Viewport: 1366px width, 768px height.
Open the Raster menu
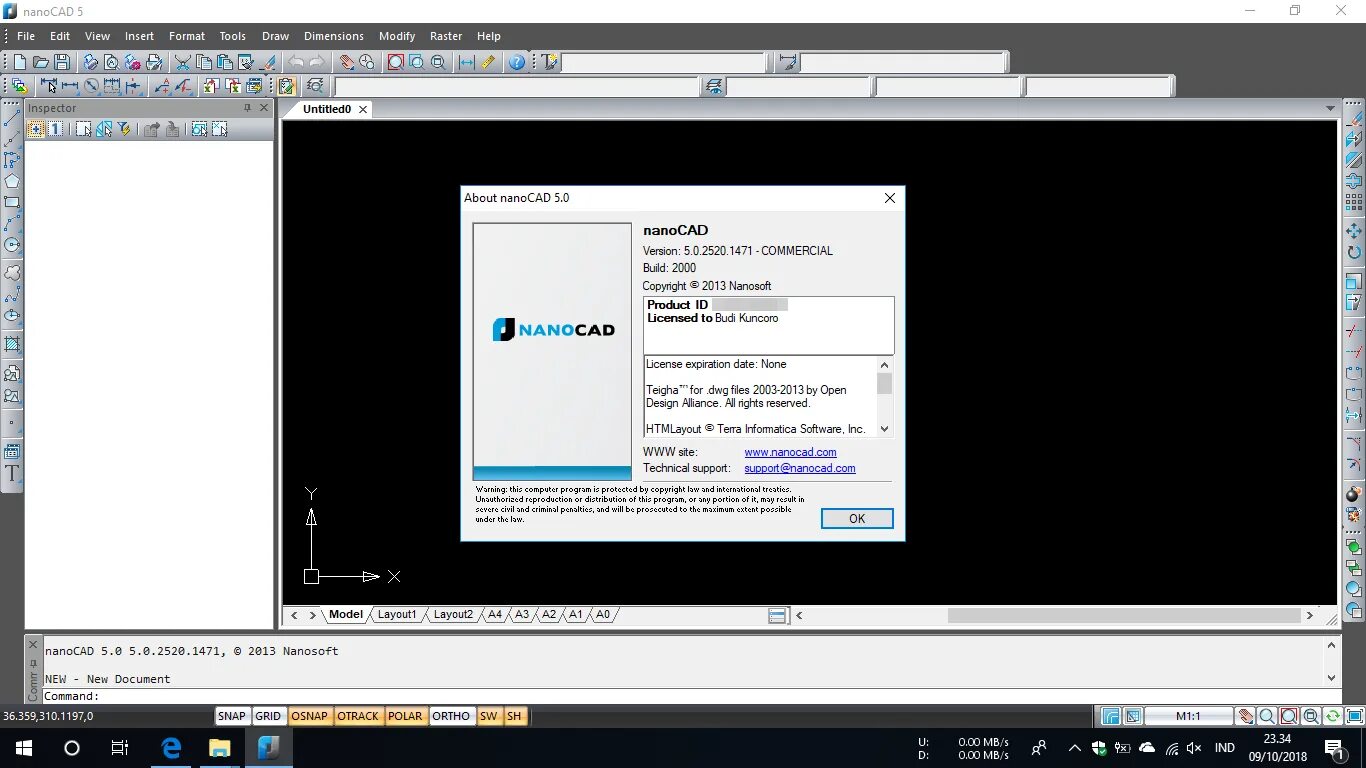pos(446,36)
